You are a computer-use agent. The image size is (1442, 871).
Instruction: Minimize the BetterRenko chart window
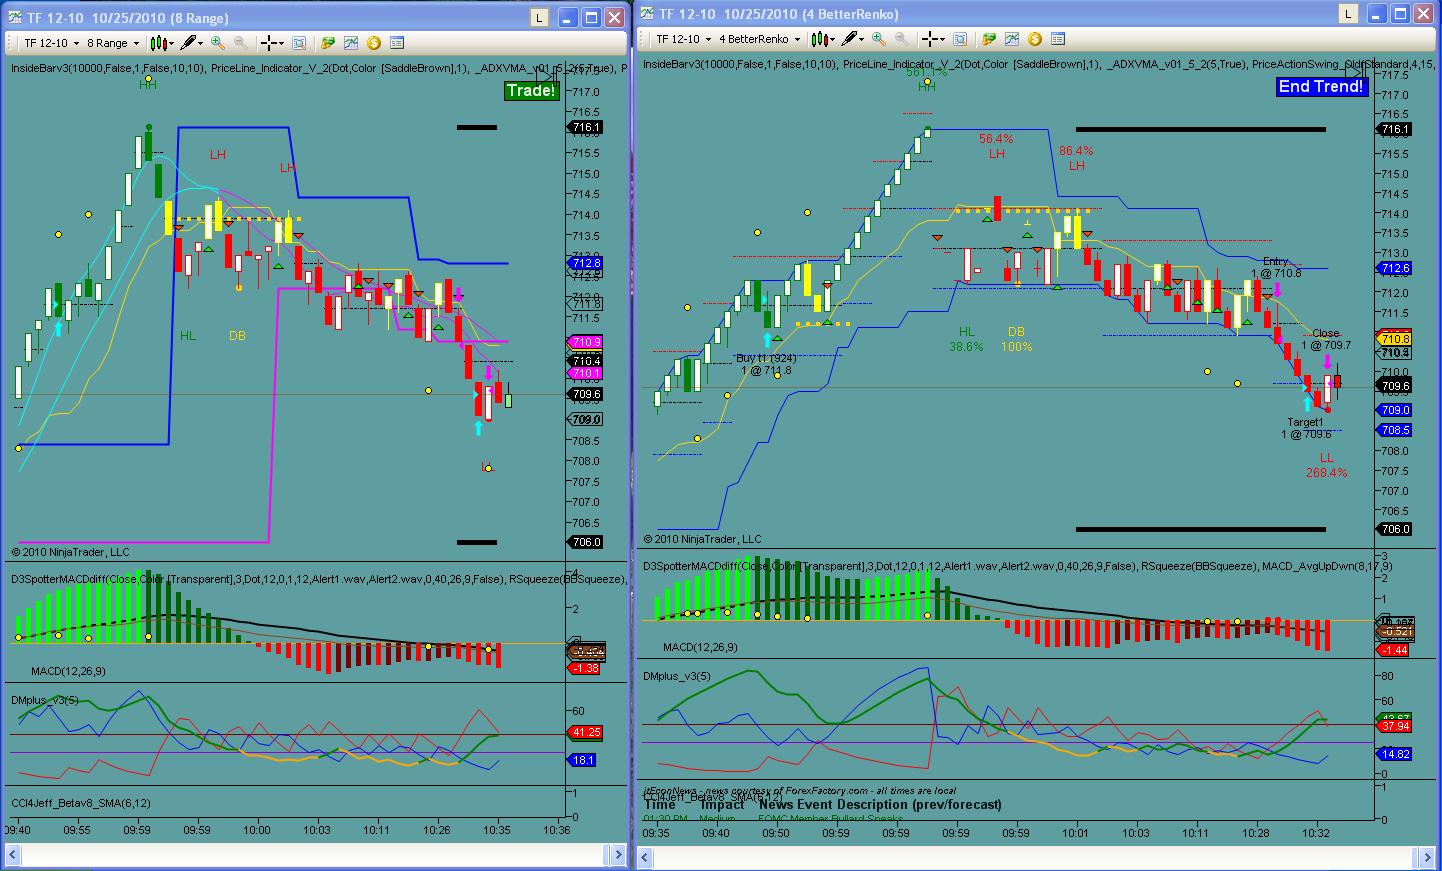(x=1378, y=13)
